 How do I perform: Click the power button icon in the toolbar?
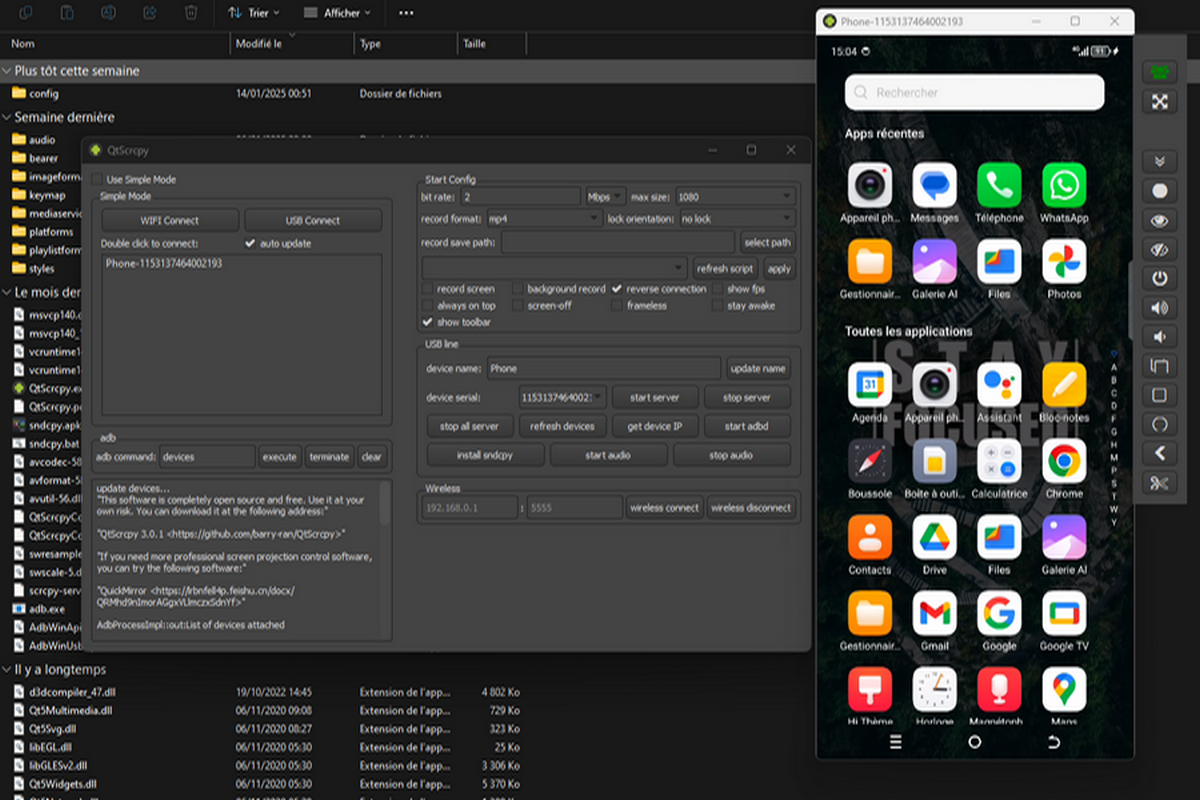[x=1160, y=278]
